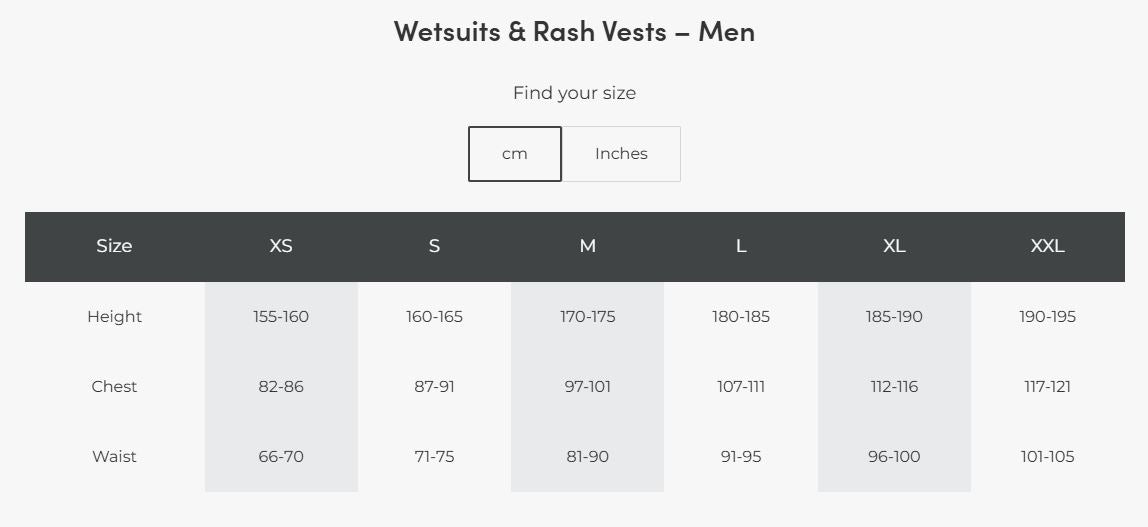The height and width of the screenshot is (527, 1148).
Task: Select the XL column header
Action: click(894, 246)
